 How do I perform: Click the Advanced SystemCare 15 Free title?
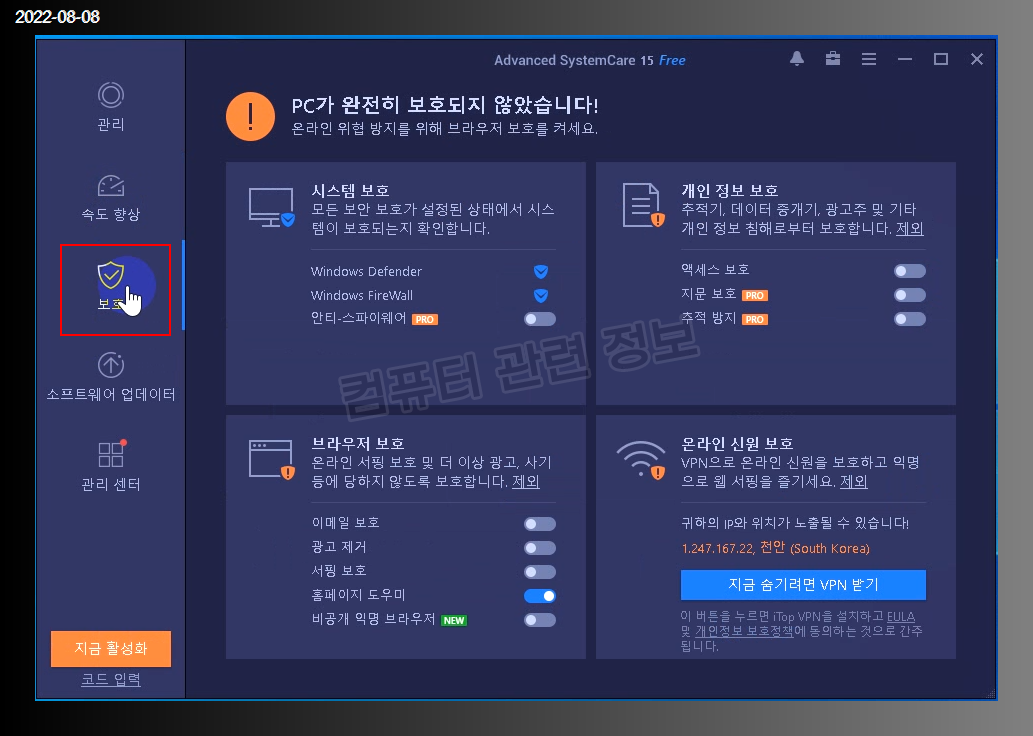point(590,60)
